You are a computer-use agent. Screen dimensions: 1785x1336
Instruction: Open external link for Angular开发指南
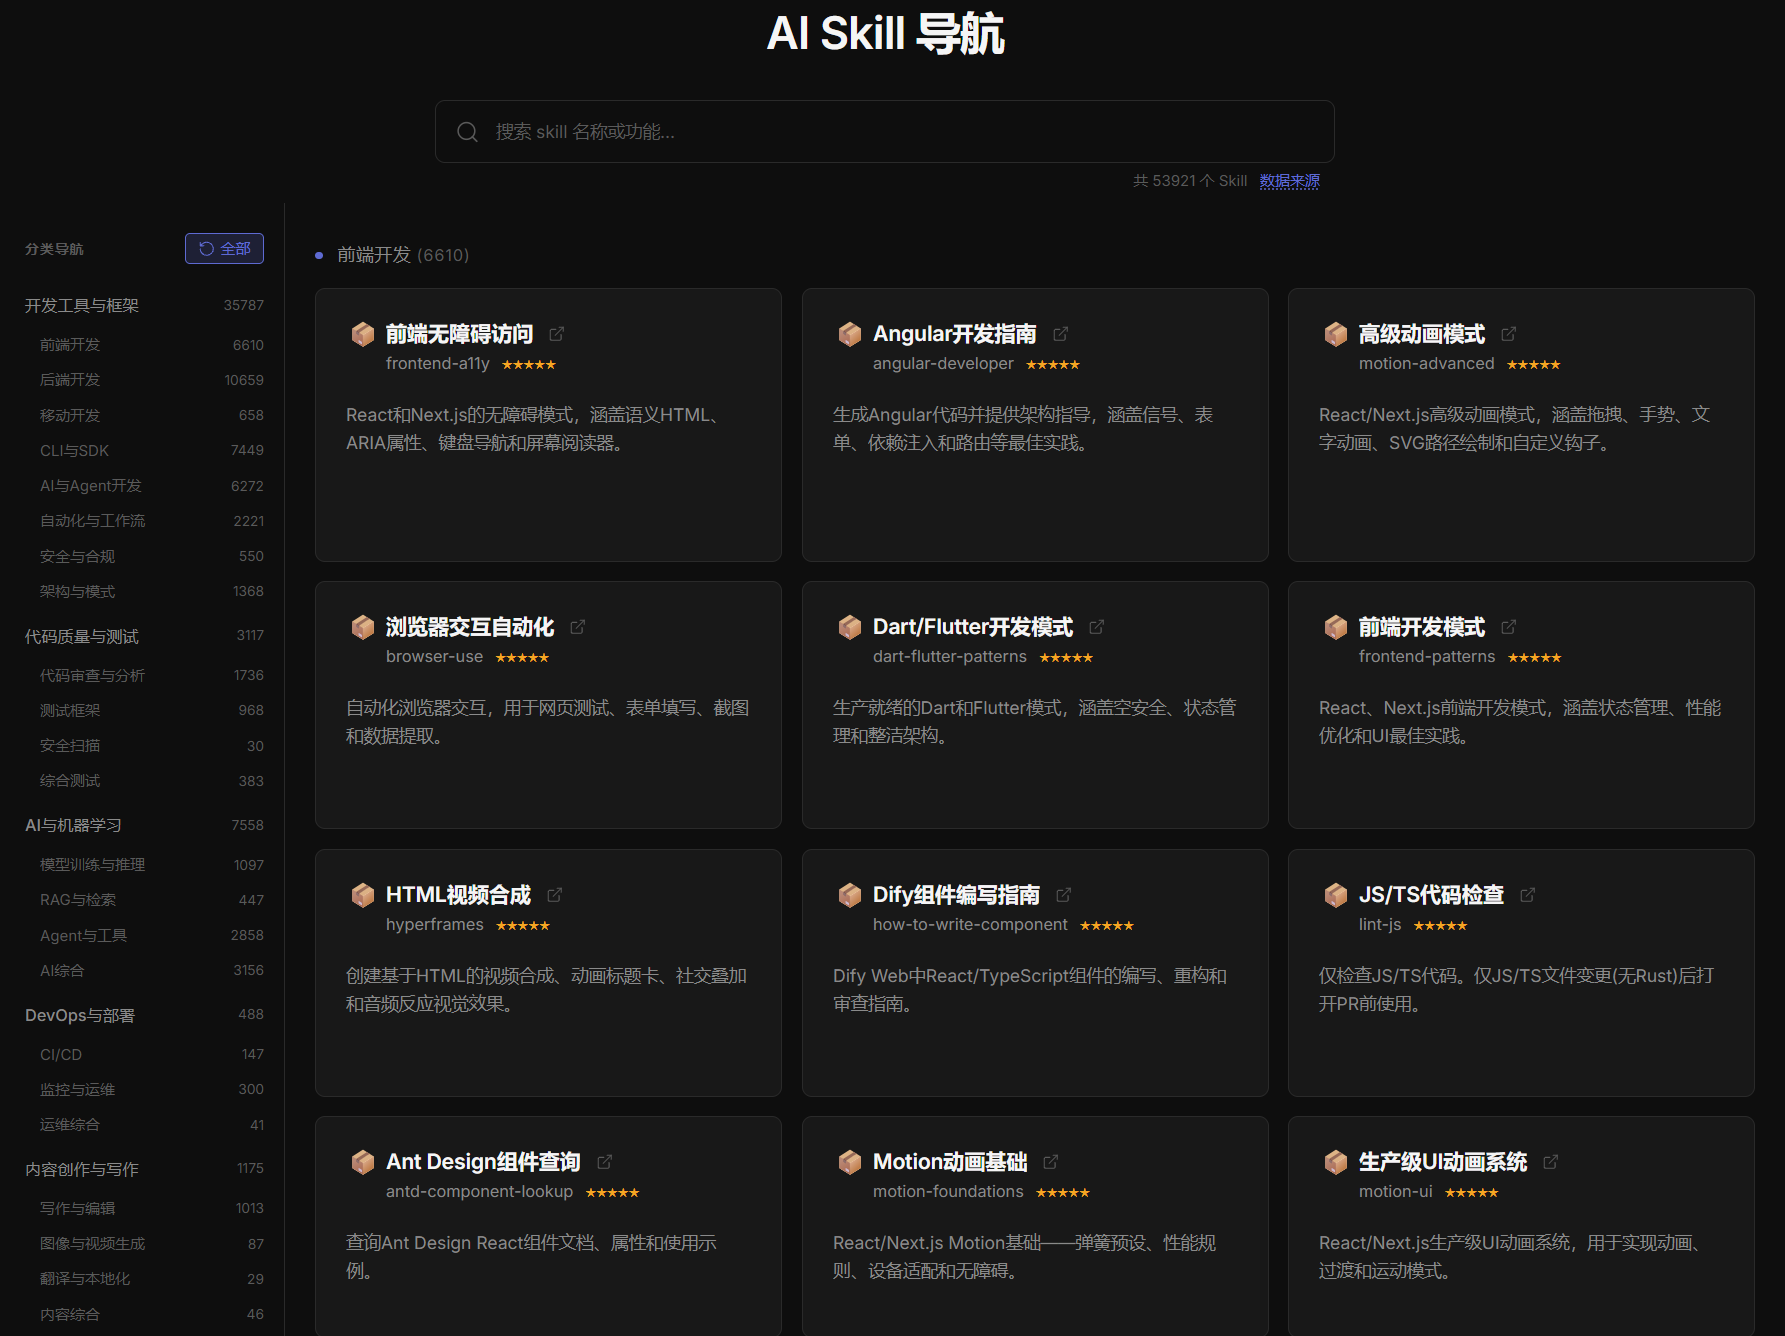tap(1061, 334)
